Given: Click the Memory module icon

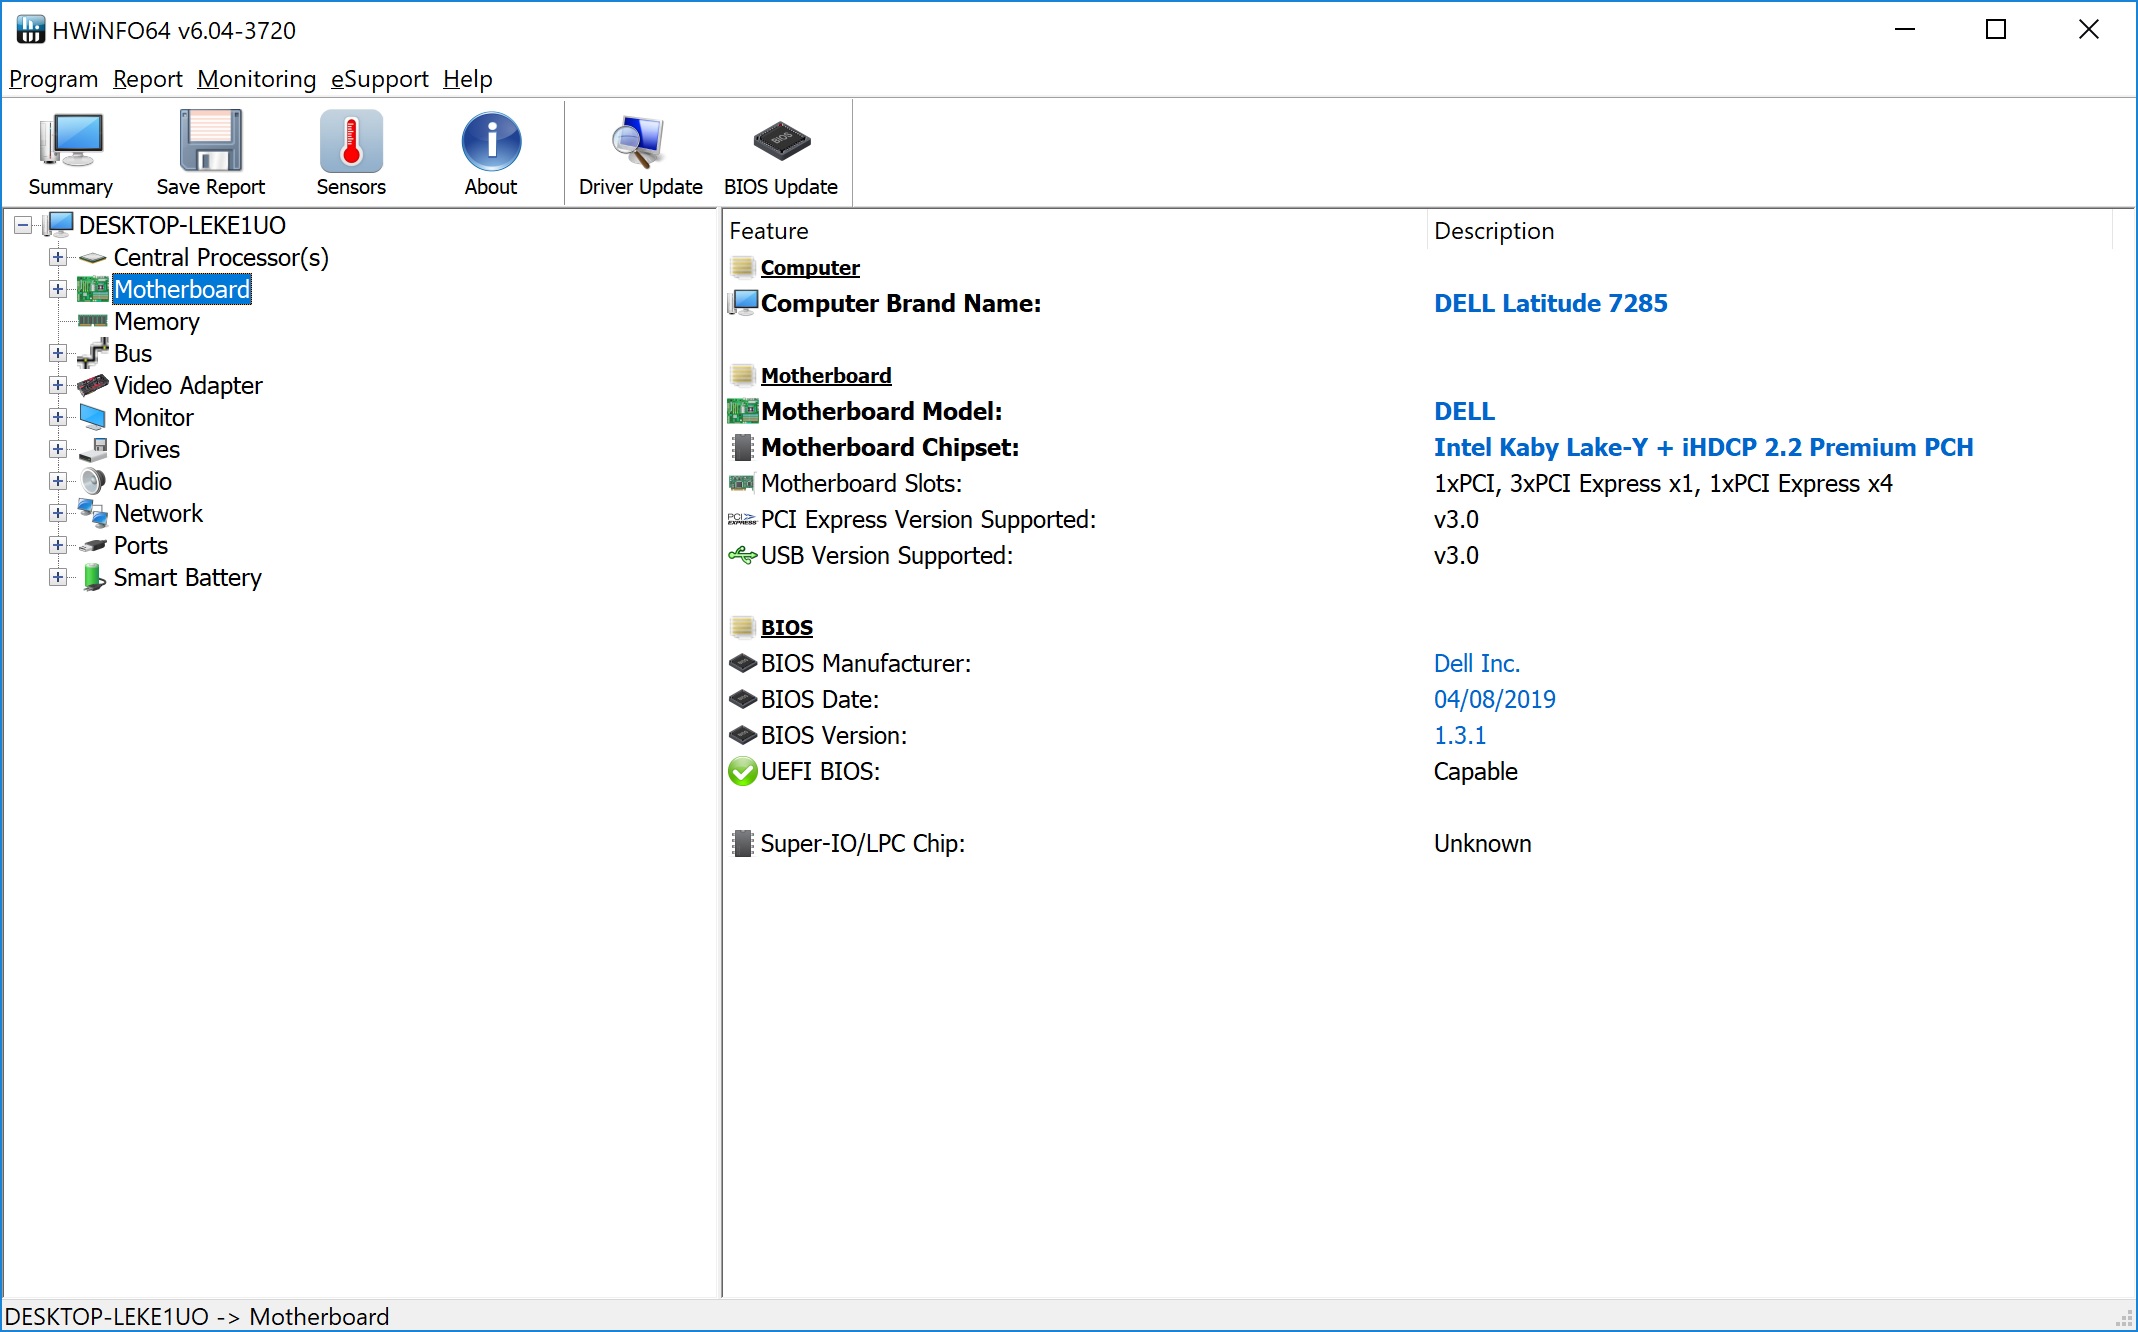Looking at the screenshot, I should point(93,321).
